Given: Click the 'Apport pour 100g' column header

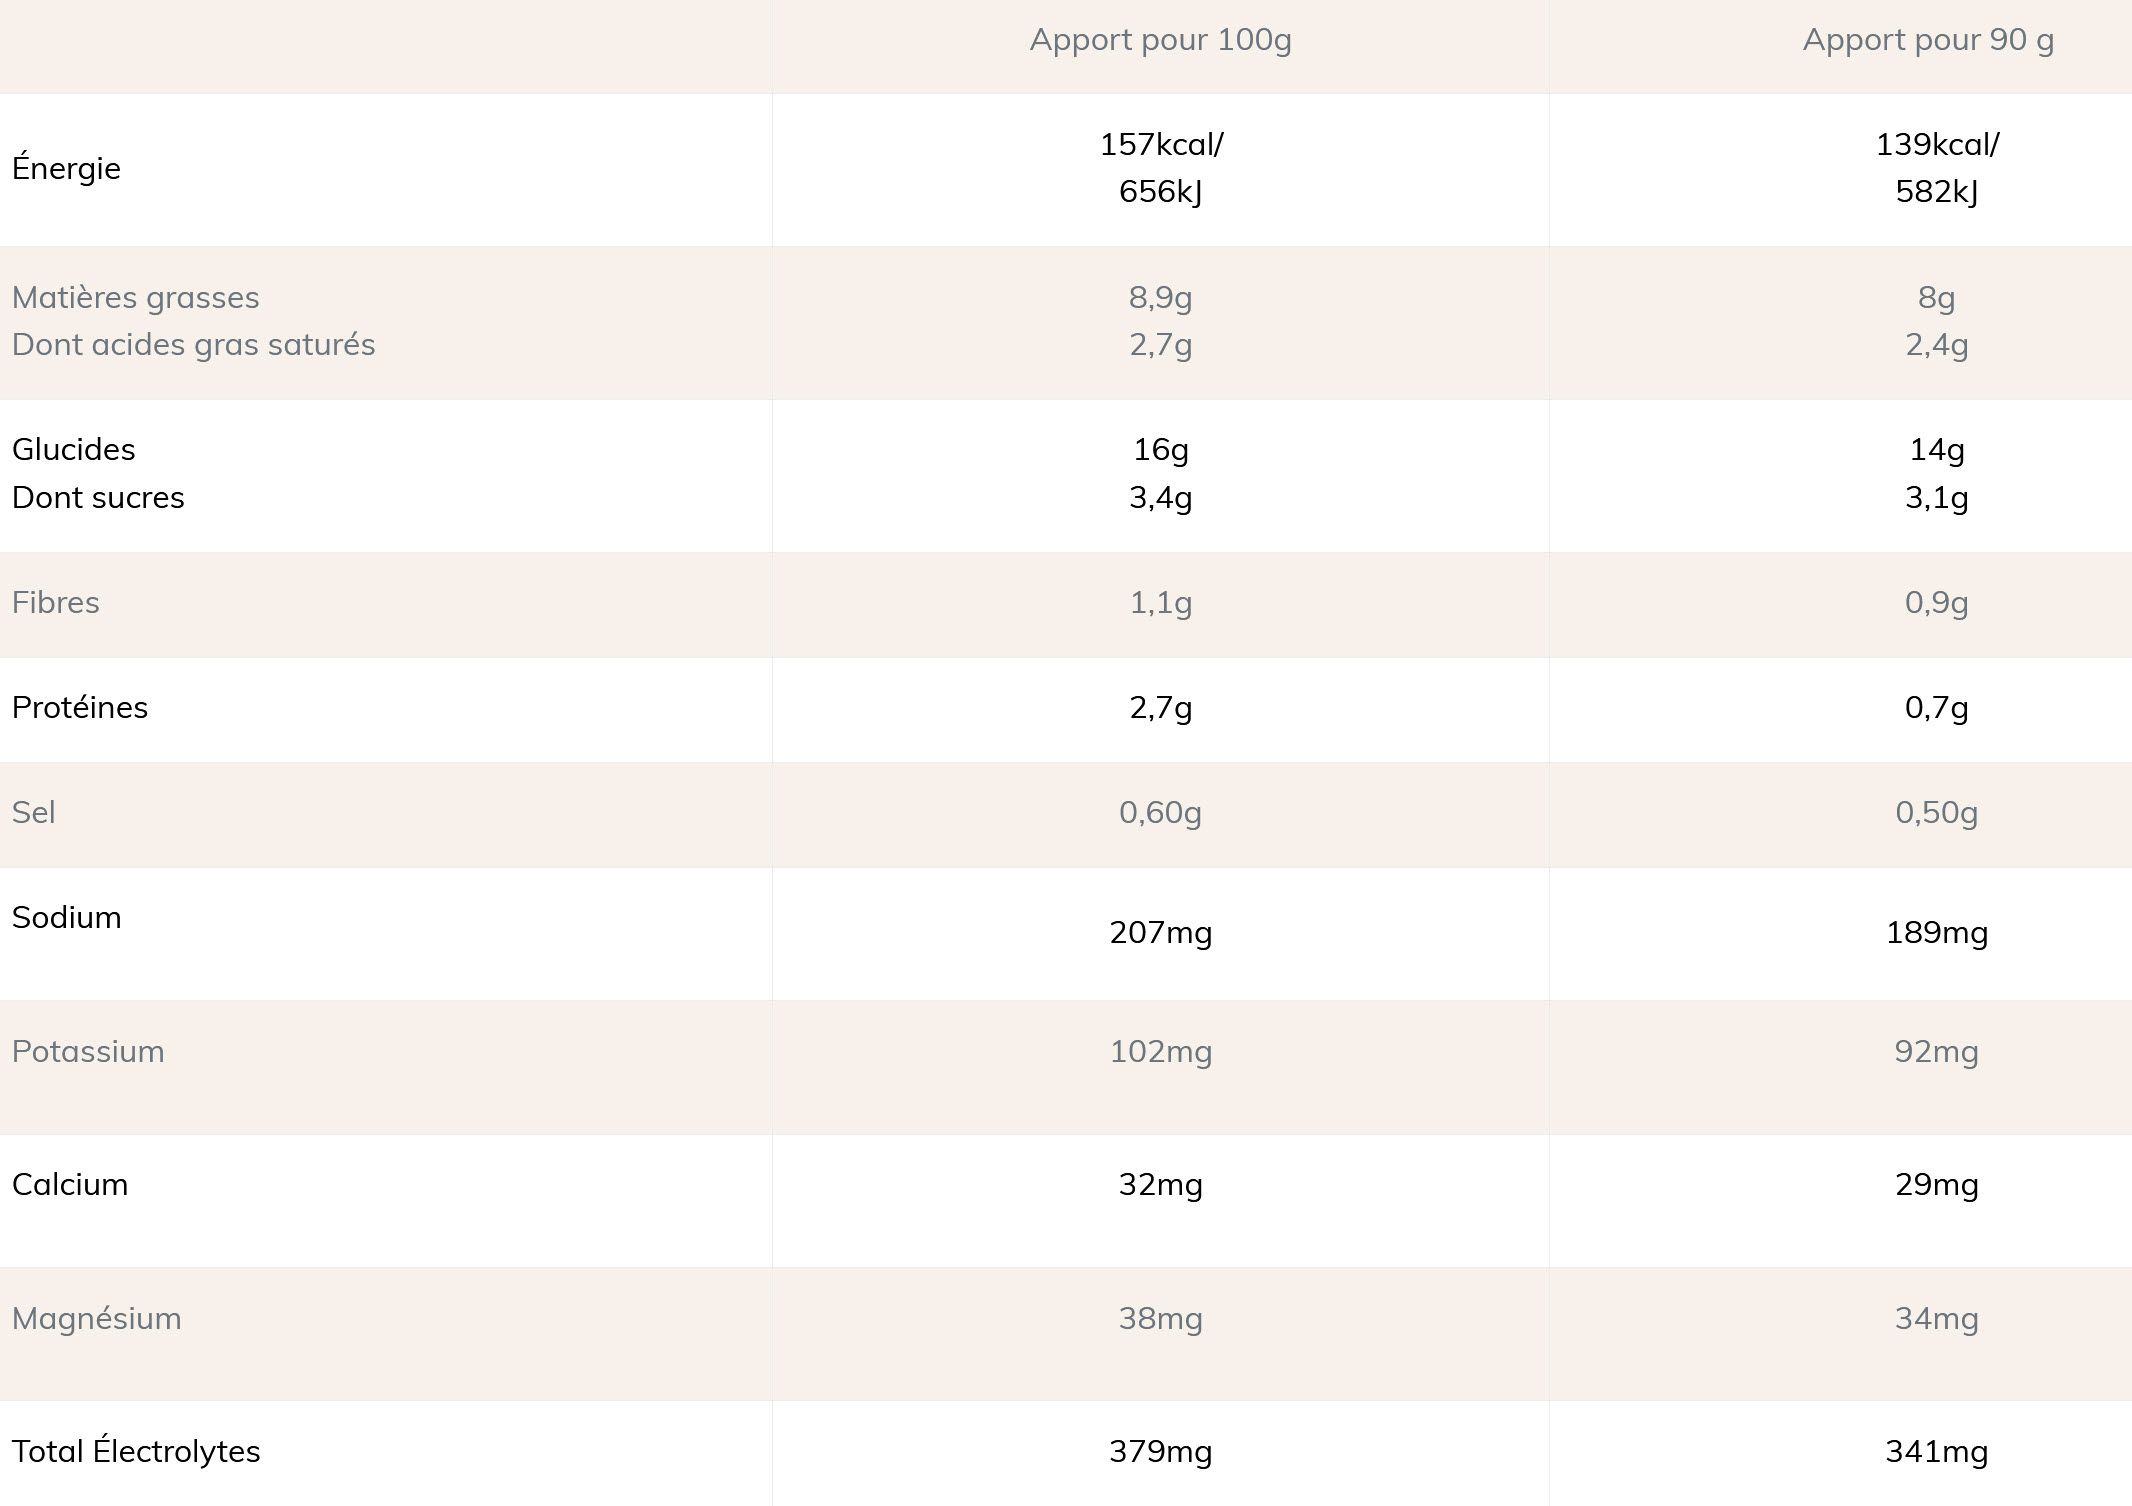Looking at the screenshot, I should pyautogui.click(x=1160, y=40).
